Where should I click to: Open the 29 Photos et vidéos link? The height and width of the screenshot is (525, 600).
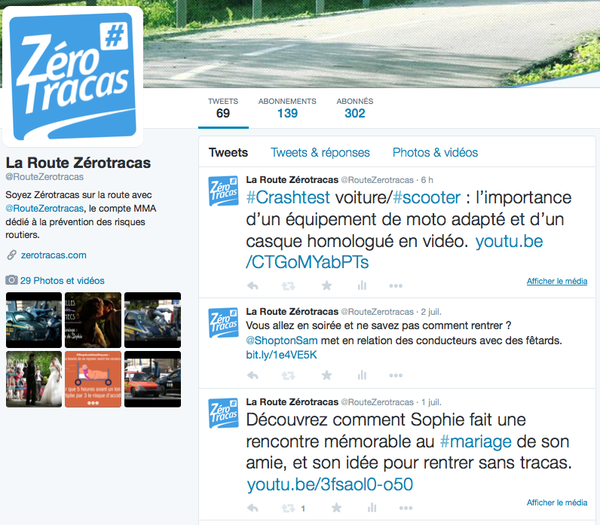click(x=62, y=280)
